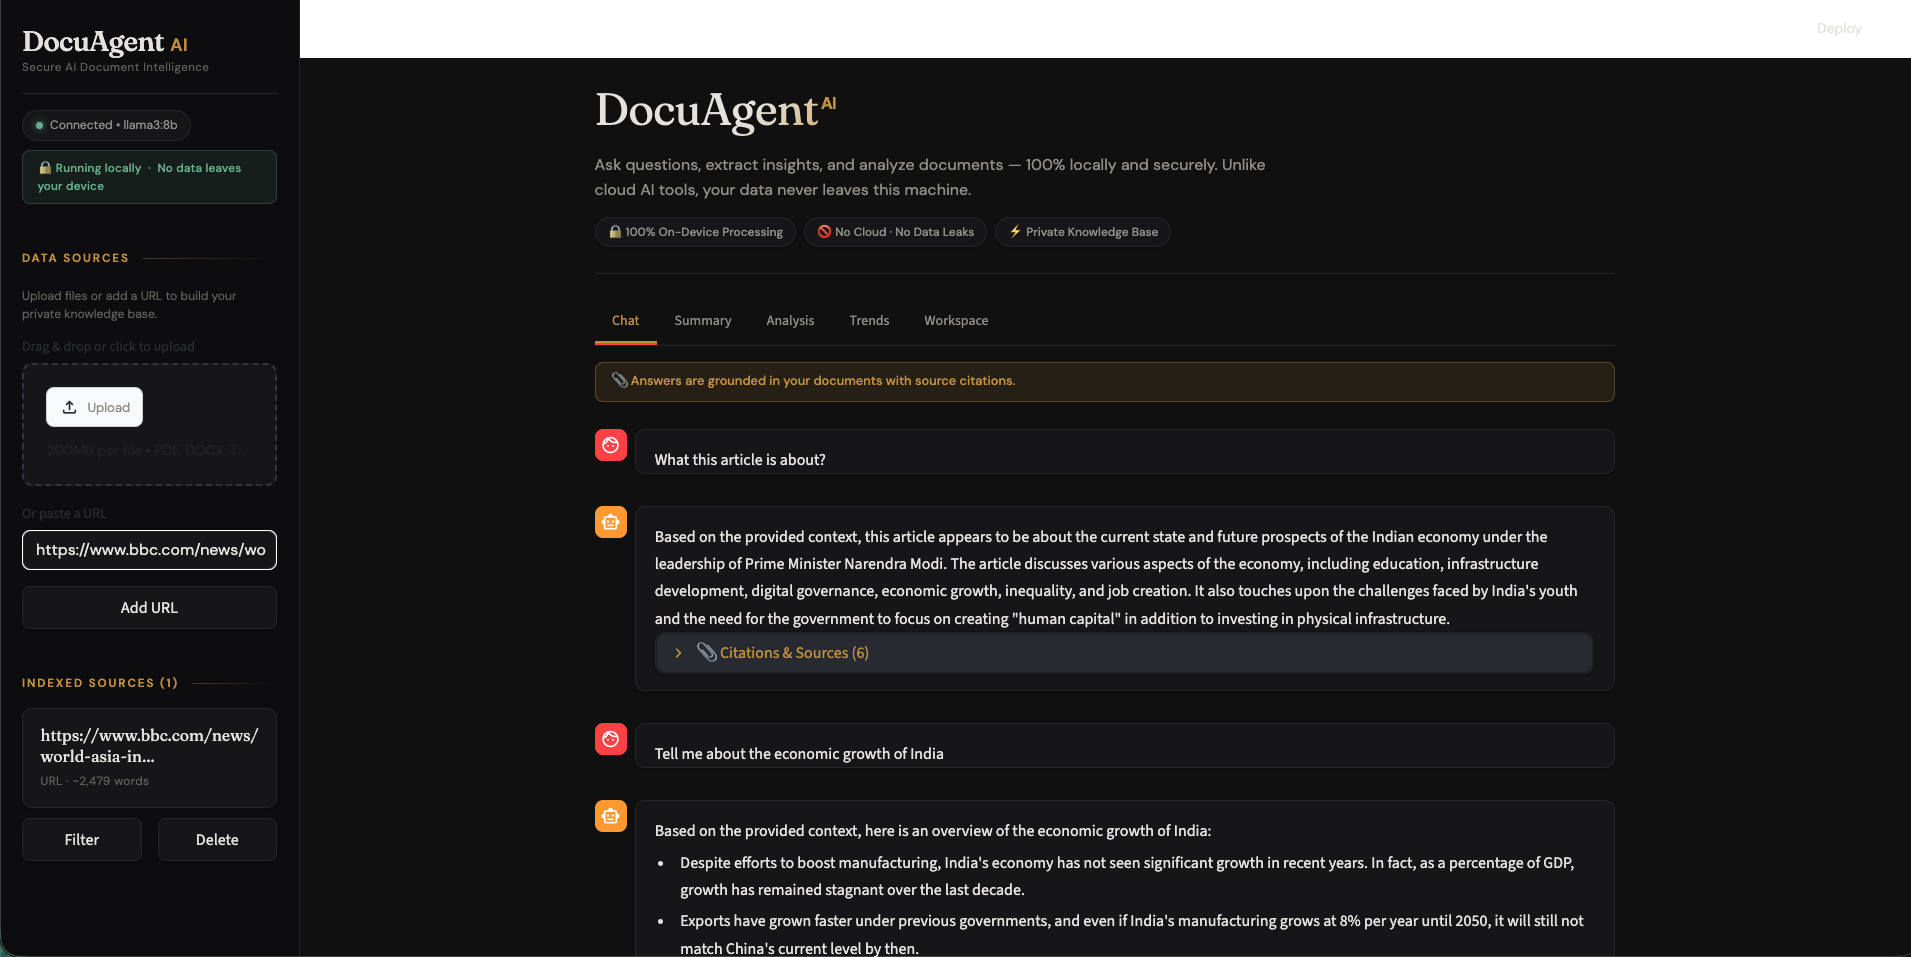This screenshot has width=1911, height=957.
Task: Click the bot avatar beside the article summary answer
Action: pos(611,522)
